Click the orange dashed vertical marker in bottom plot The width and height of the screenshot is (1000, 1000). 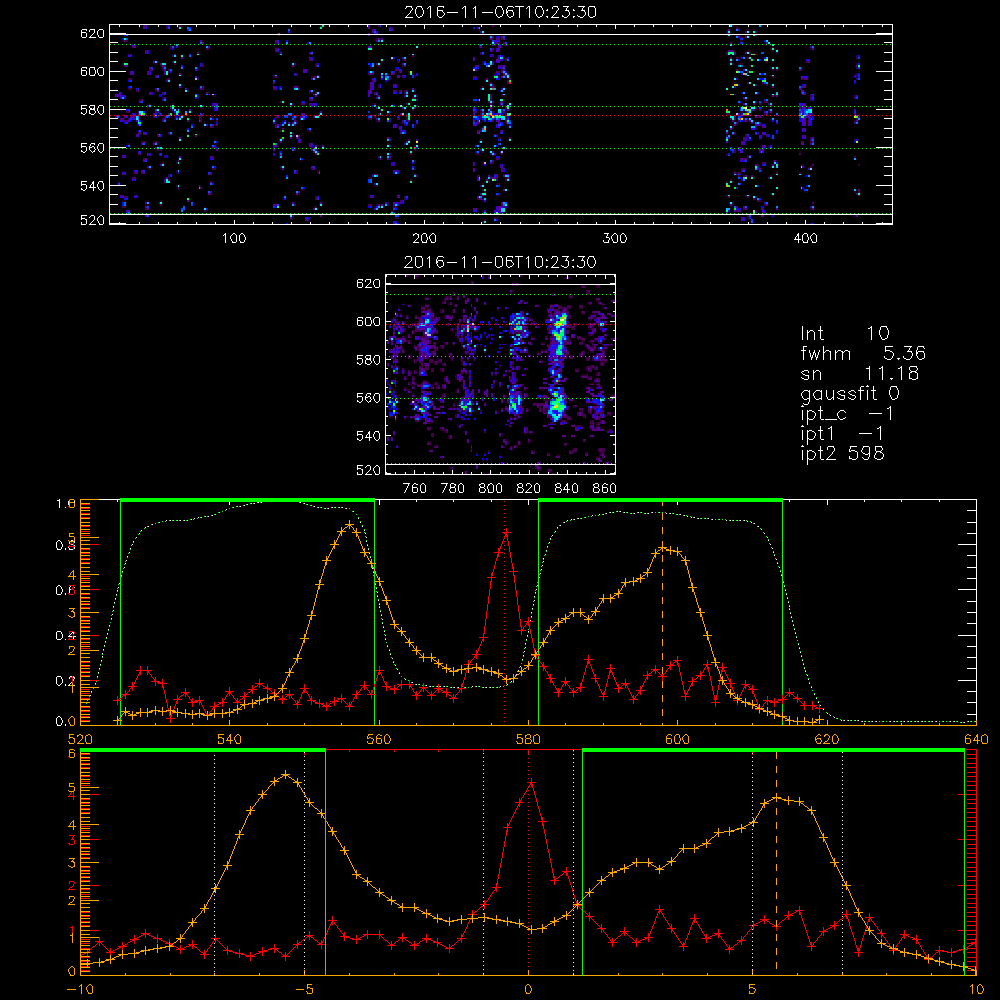pos(776,861)
